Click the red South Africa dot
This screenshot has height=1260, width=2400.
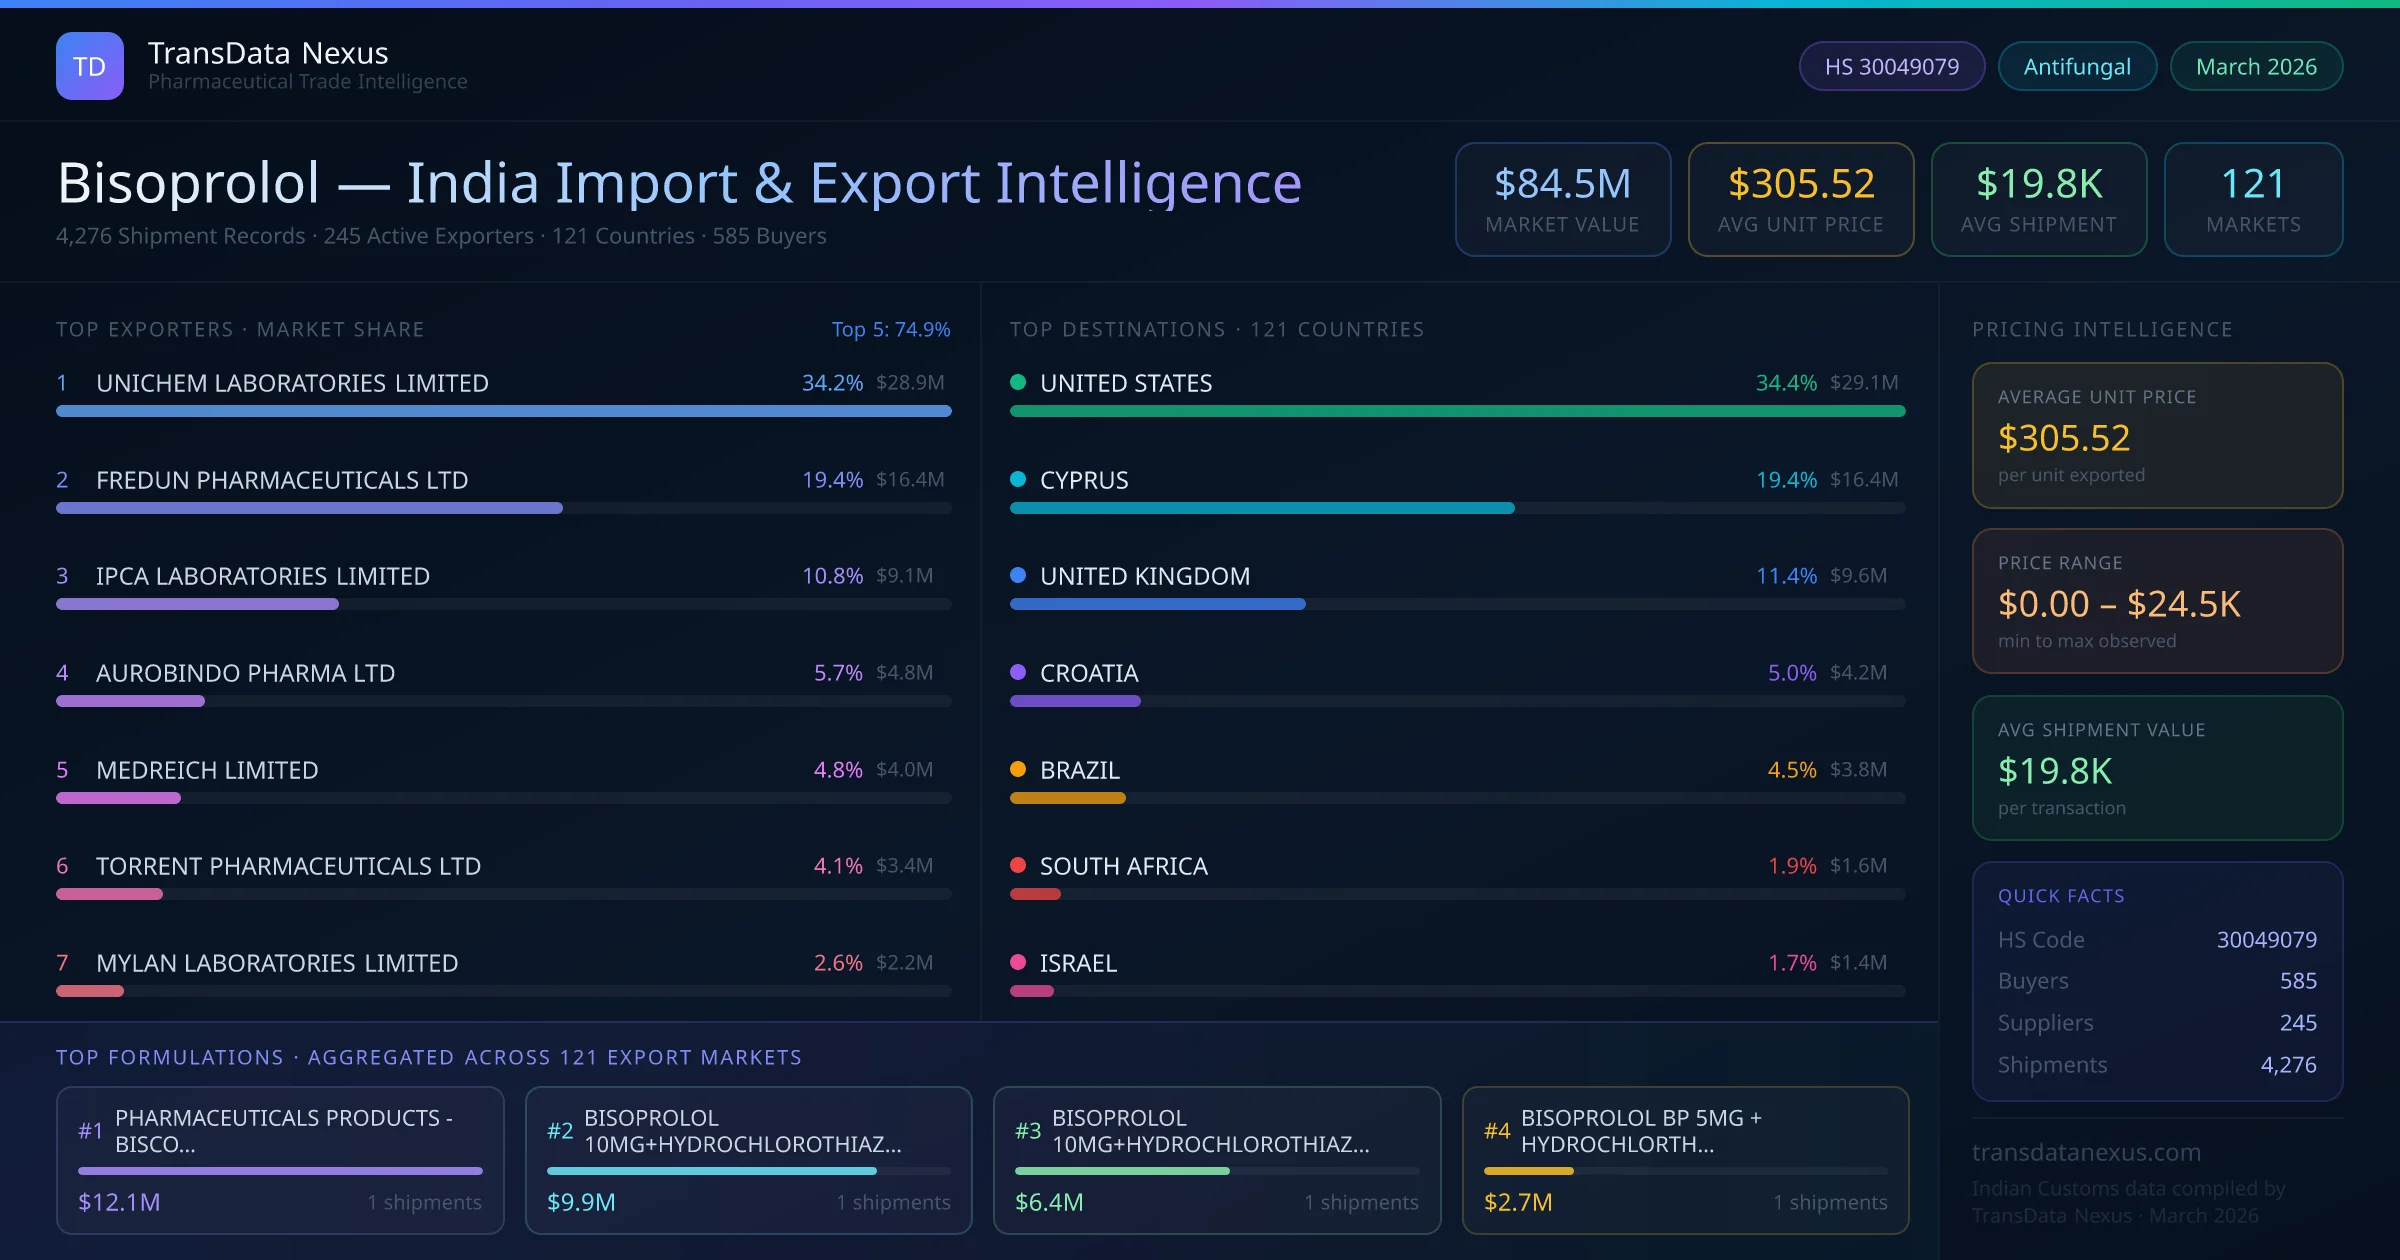(1018, 865)
